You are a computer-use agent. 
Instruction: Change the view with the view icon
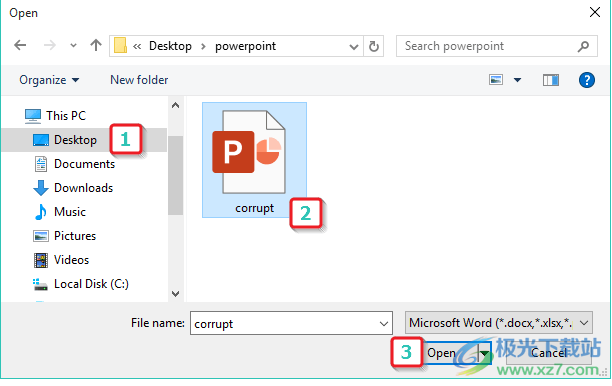tap(496, 80)
